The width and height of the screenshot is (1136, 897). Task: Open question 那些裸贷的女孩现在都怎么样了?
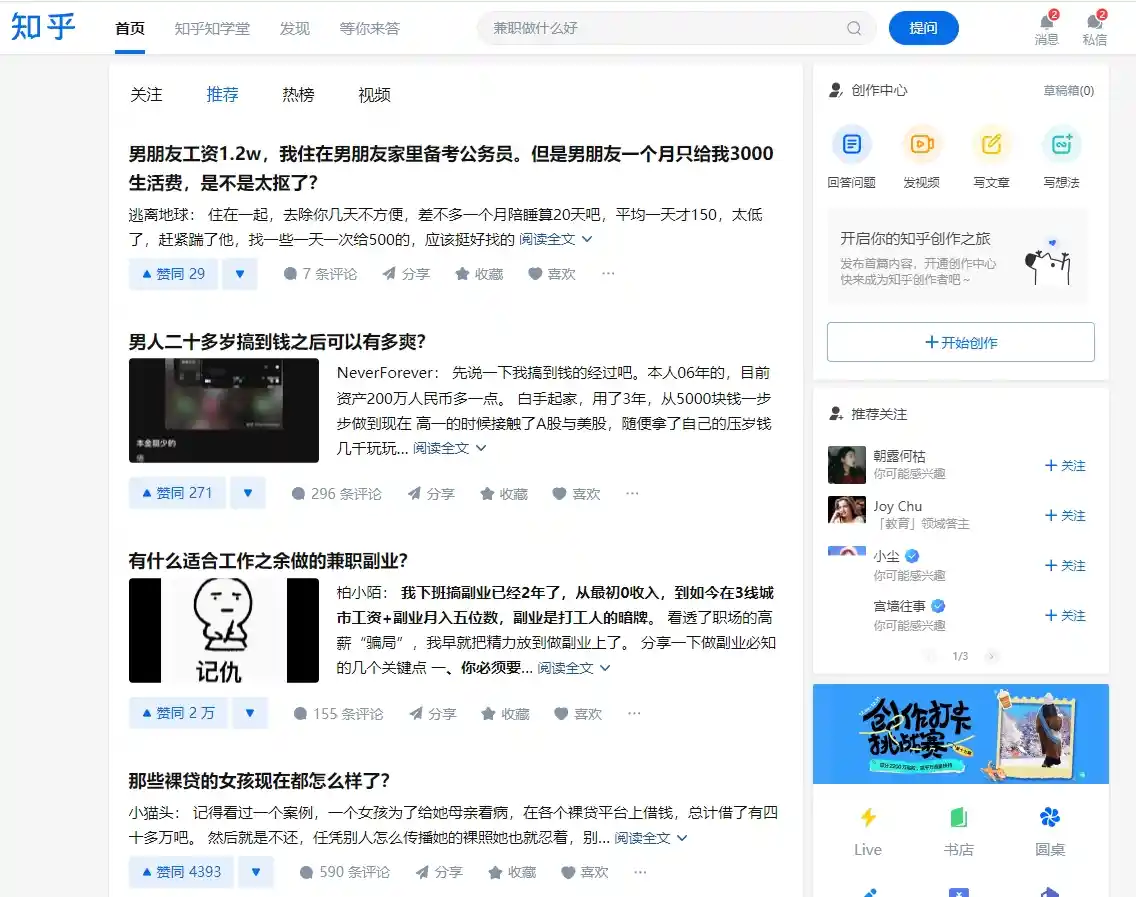(259, 780)
